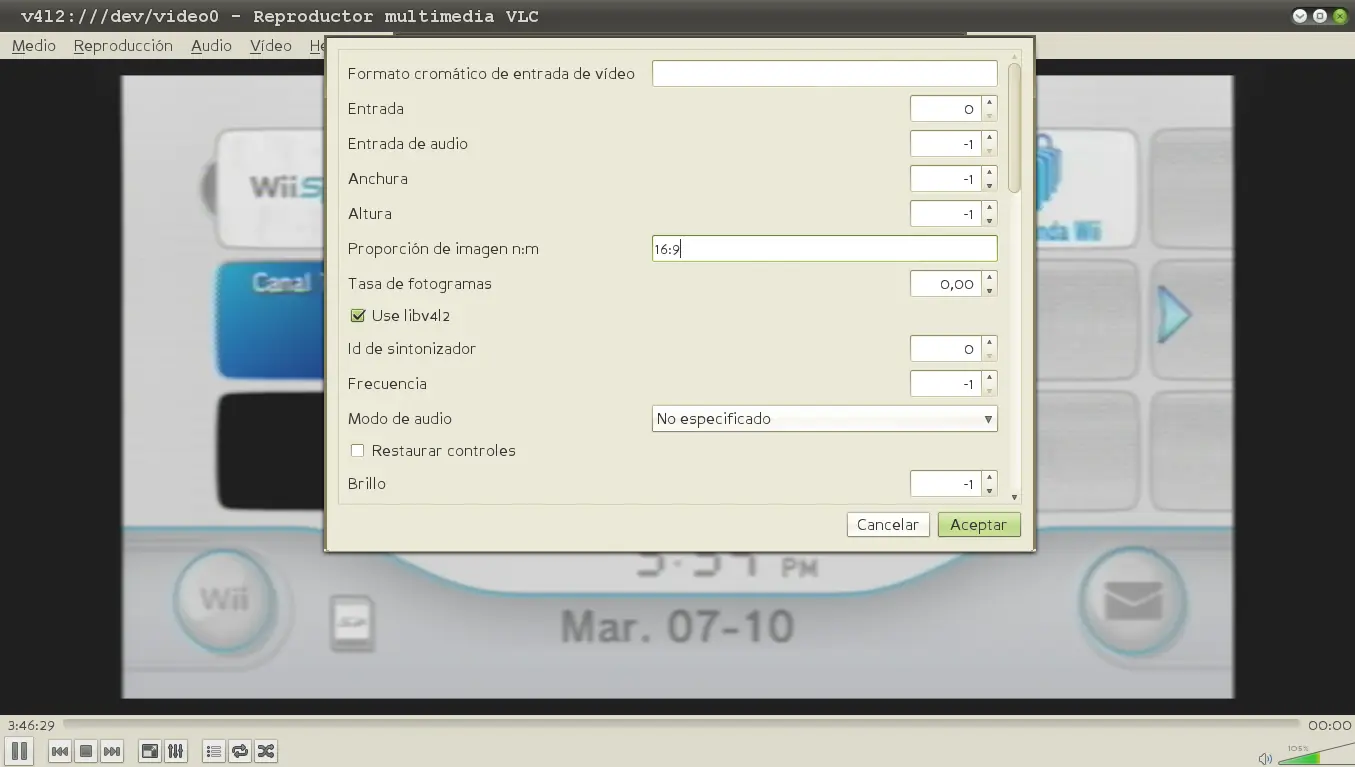Image resolution: width=1355 pixels, height=767 pixels.
Task: Increase the Brillo value
Action: click(x=989, y=477)
